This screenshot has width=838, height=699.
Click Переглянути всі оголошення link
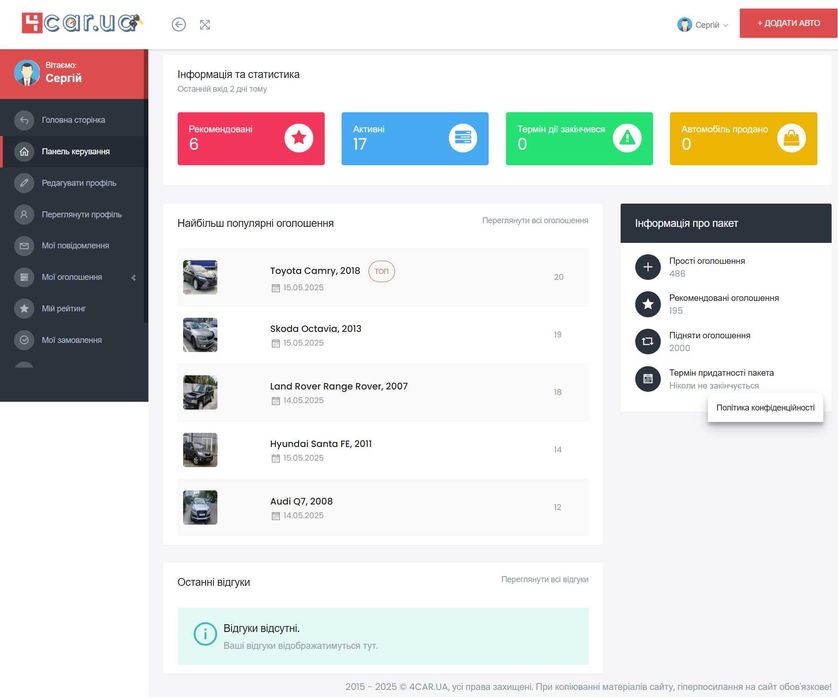pos(535,220)
